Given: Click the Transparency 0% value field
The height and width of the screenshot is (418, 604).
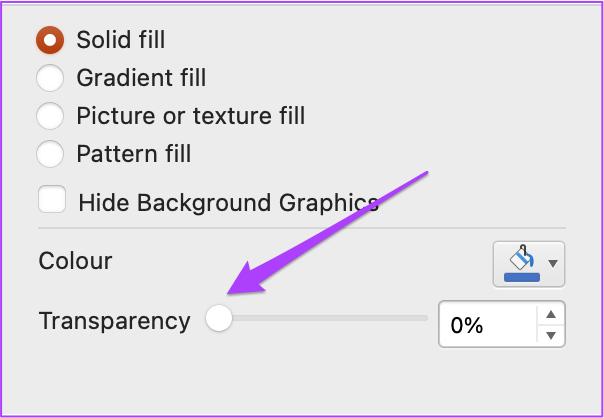Looking at the screenshot, I should (487, 324).
